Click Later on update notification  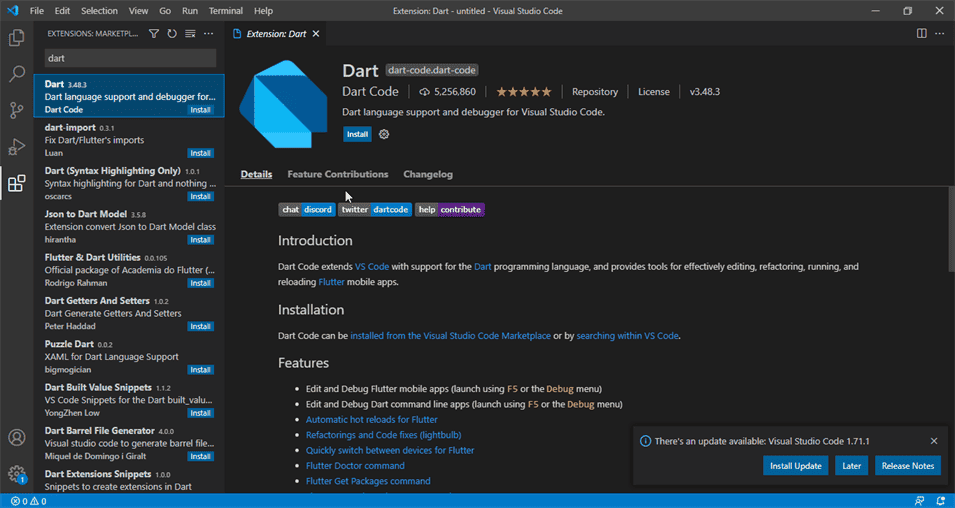tap(851, 466)
